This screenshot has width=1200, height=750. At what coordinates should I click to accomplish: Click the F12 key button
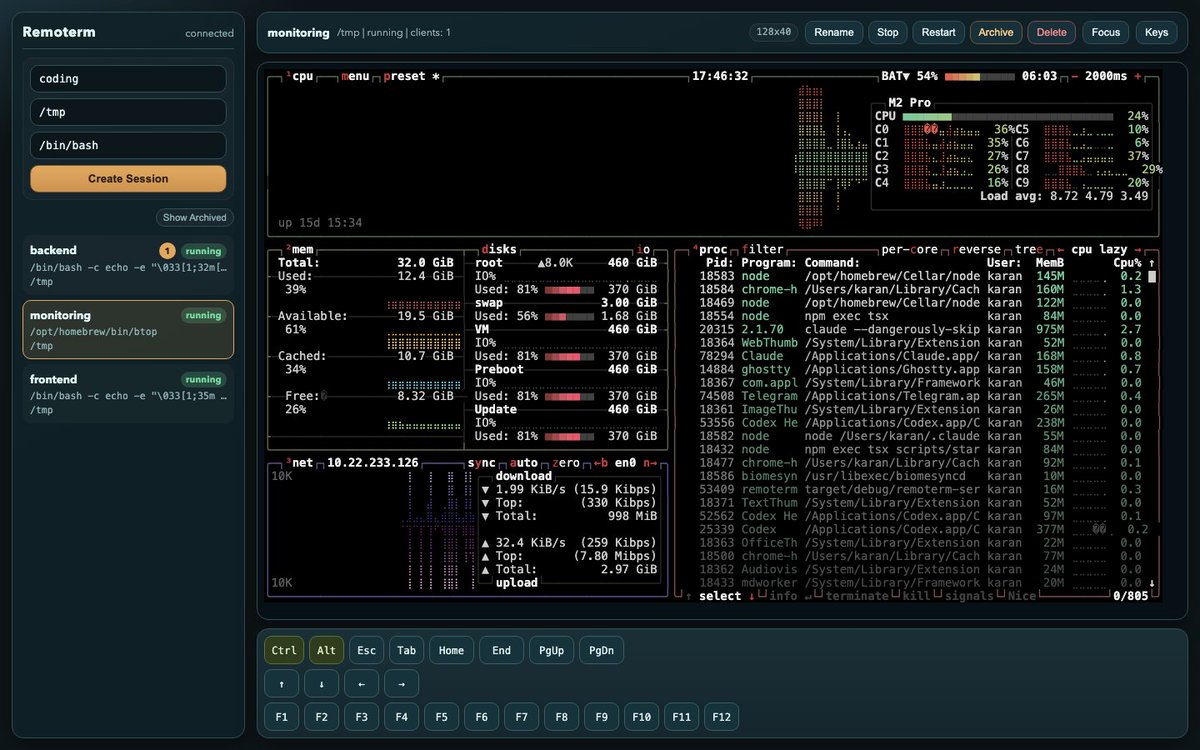click(724, 717)
